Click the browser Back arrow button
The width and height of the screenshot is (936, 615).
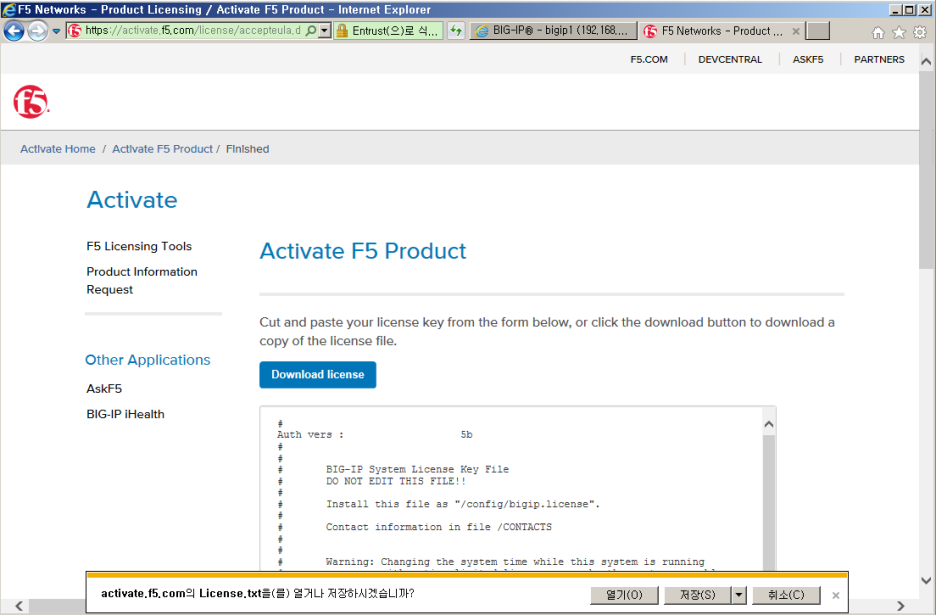(x=14, y=31)
